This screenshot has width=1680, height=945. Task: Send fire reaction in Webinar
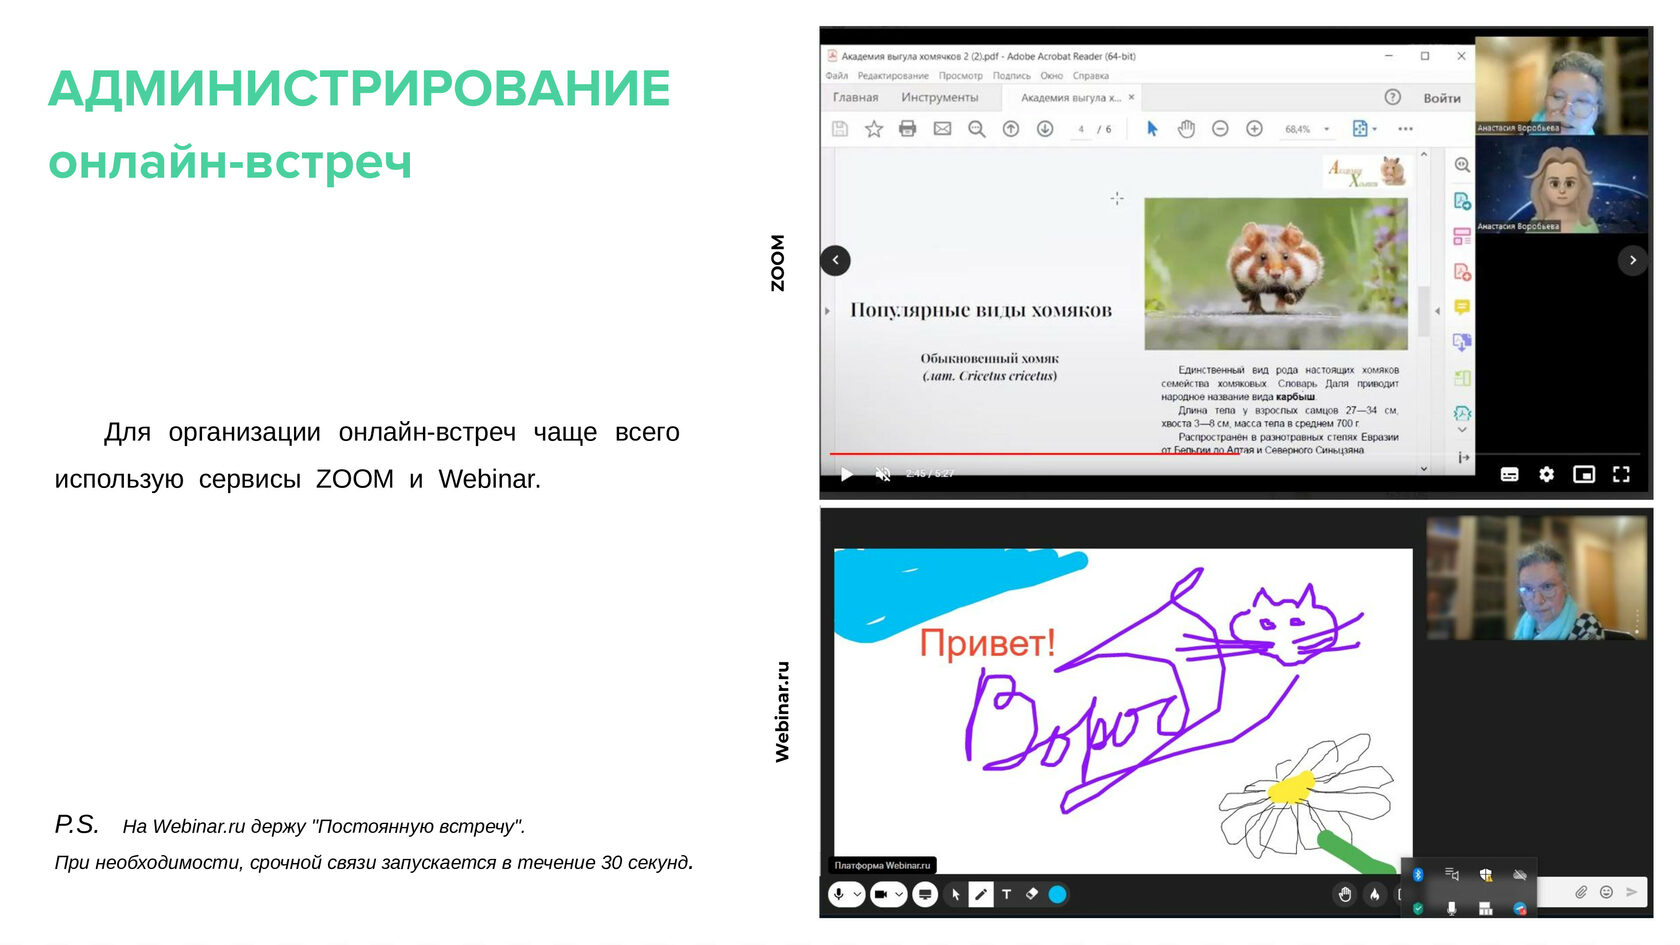point(1375,894)
